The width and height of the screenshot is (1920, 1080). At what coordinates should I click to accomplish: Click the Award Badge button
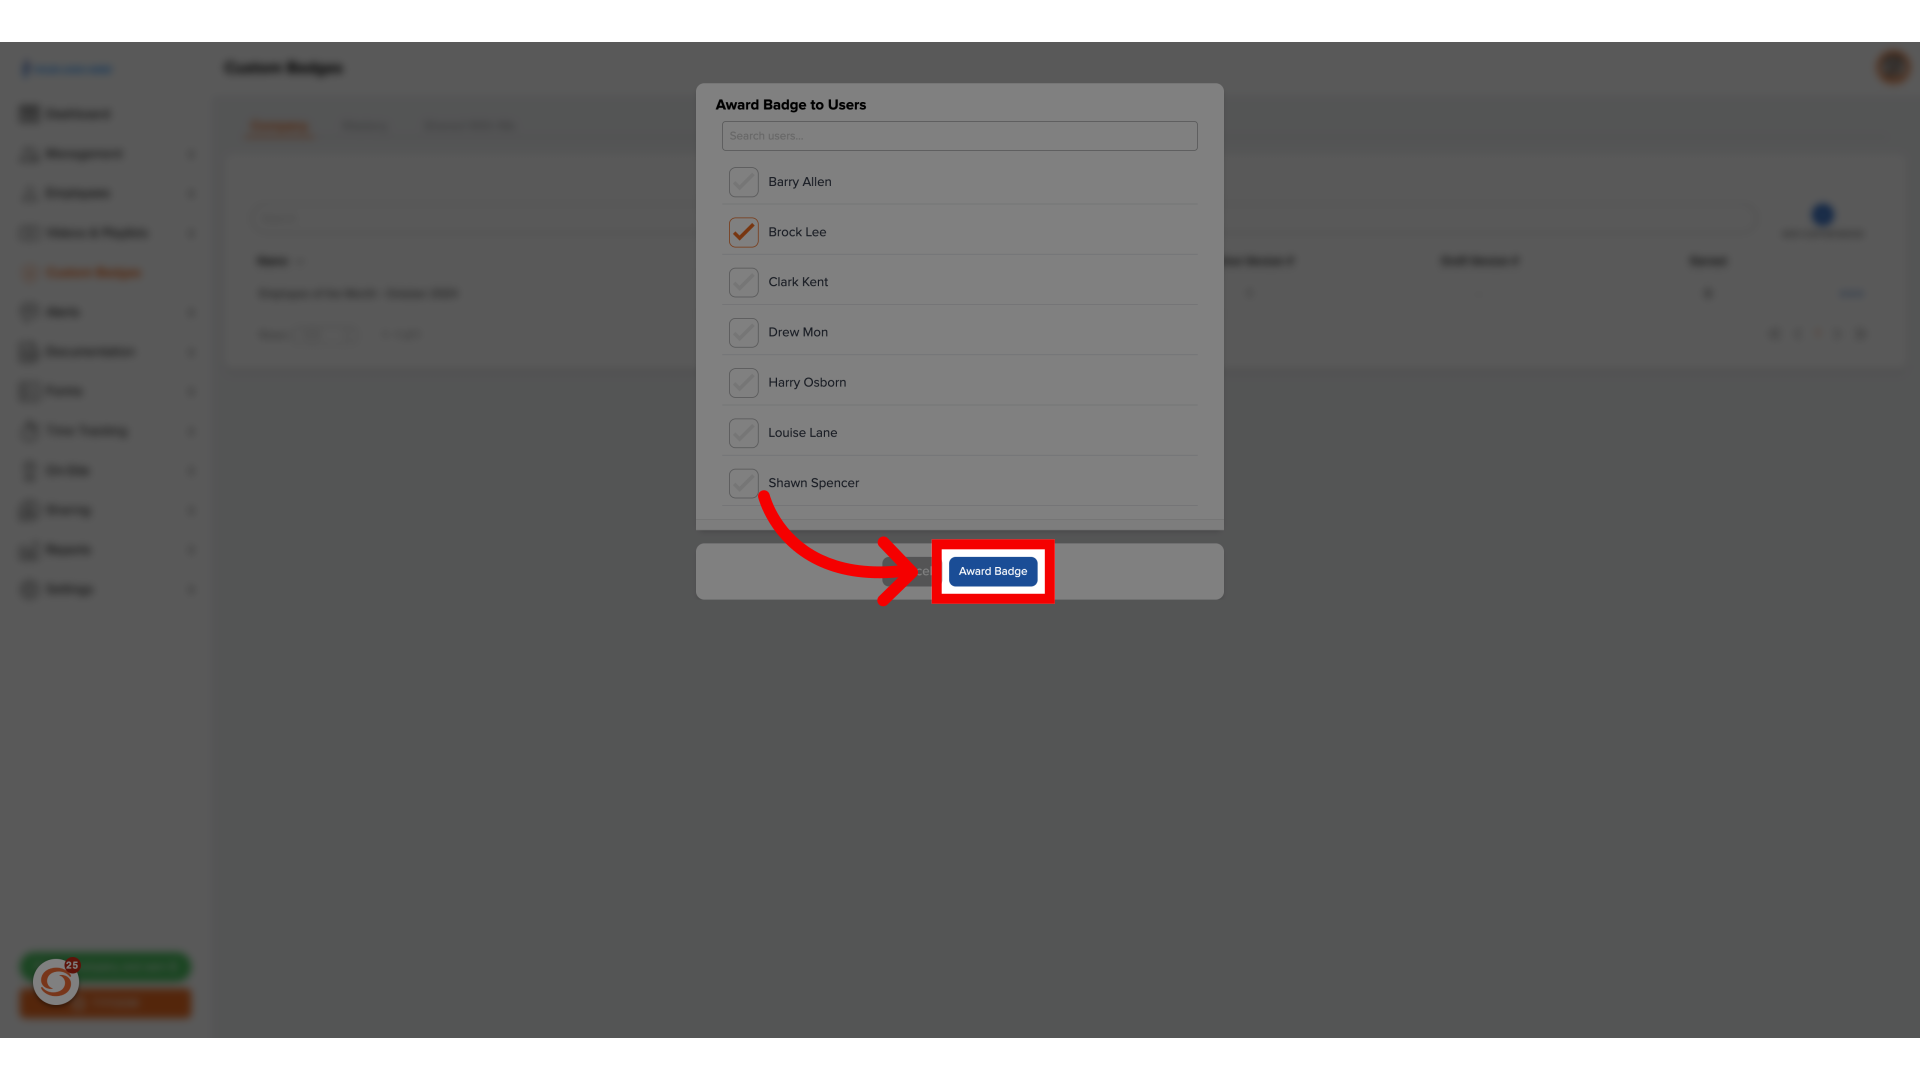(992, 571)
